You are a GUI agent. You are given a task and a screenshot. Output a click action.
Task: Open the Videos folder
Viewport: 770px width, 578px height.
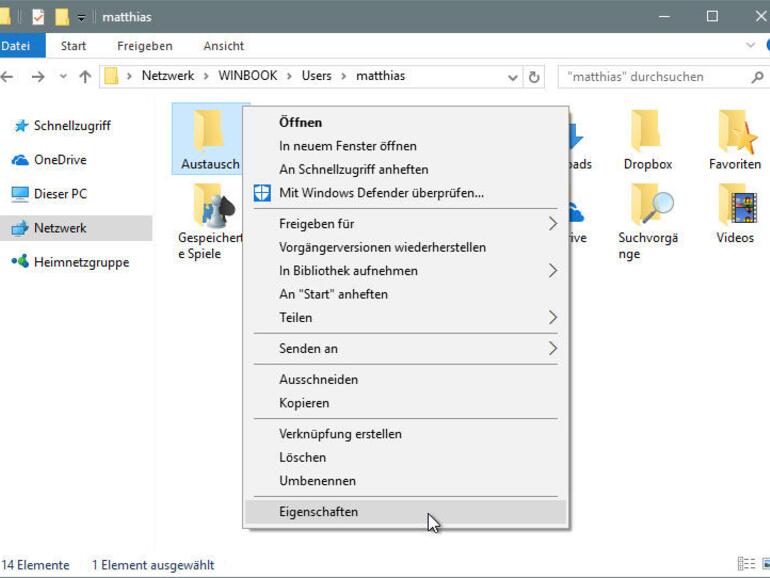[735, 214]
